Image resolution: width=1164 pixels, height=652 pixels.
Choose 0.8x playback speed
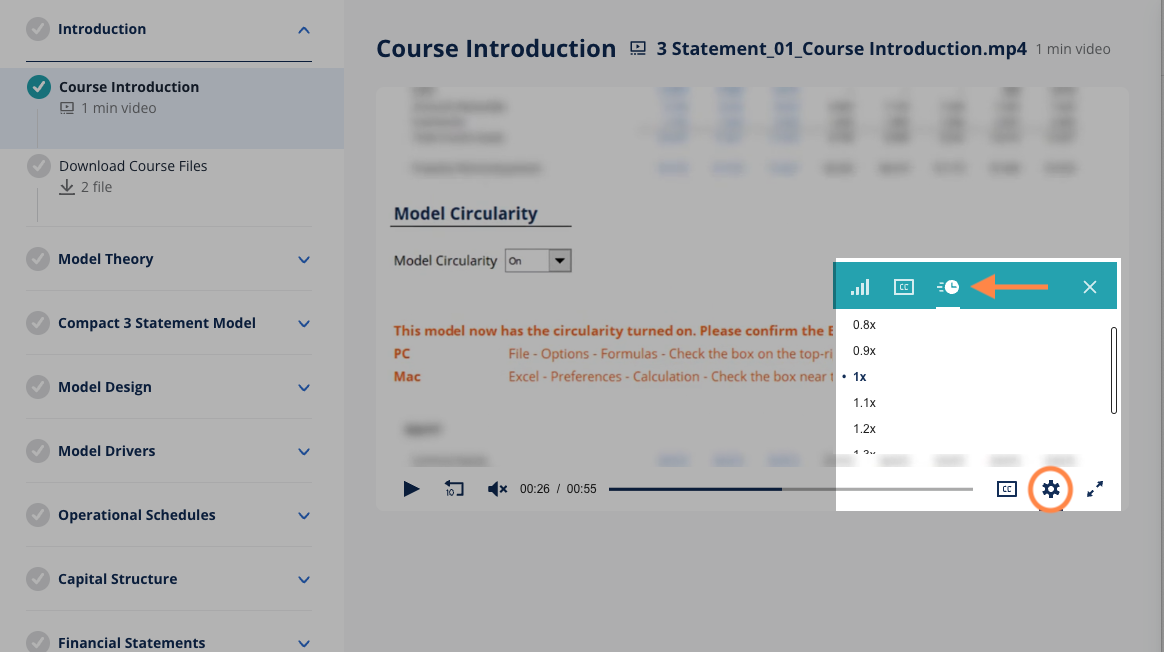coord(864,325)
